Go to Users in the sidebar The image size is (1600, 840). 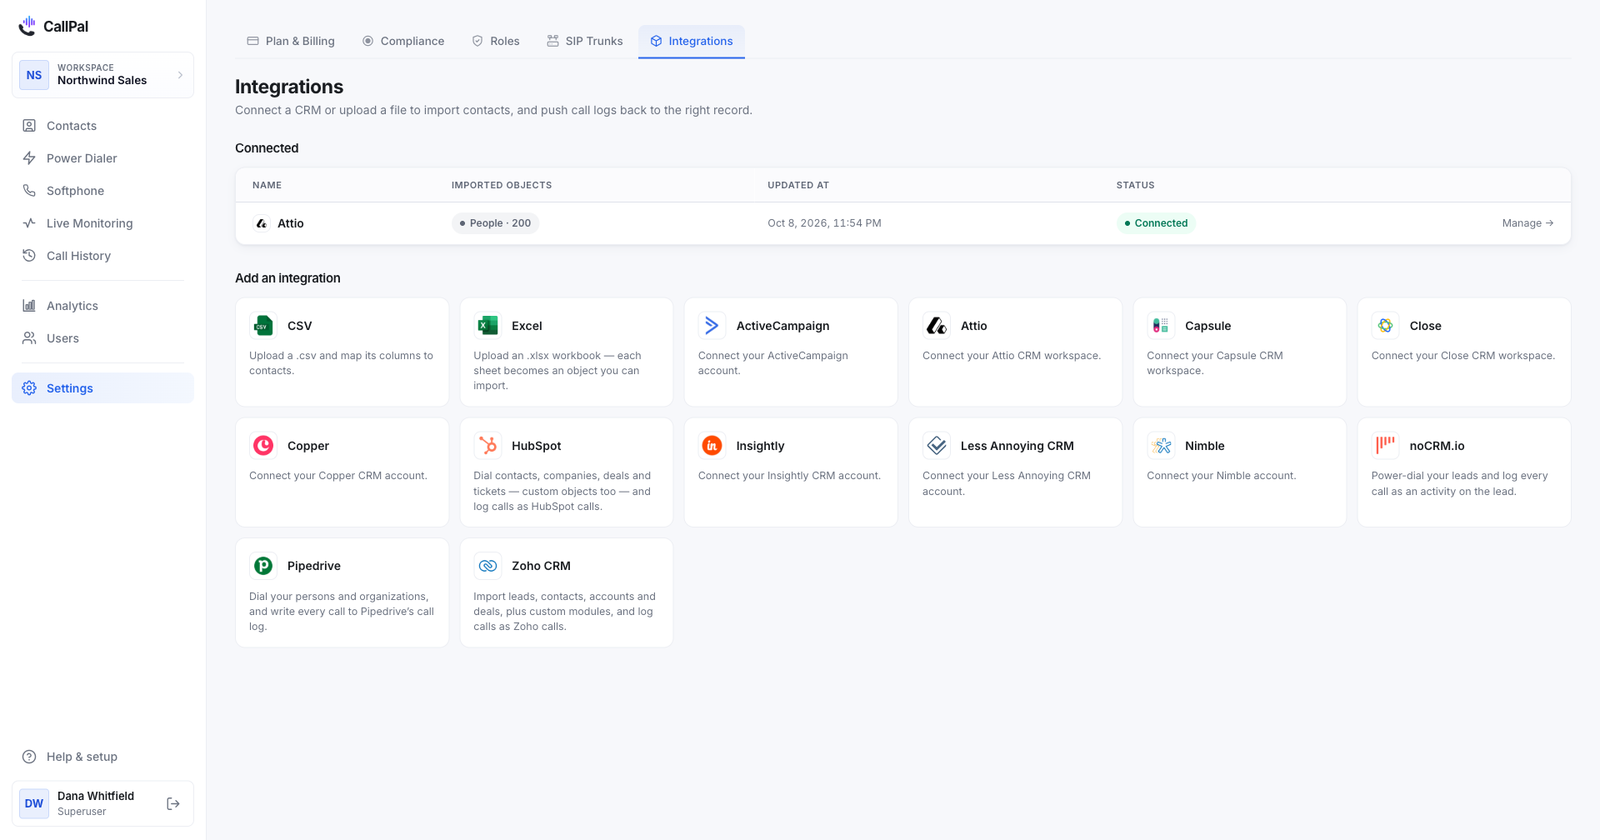[x=103, y=338]
